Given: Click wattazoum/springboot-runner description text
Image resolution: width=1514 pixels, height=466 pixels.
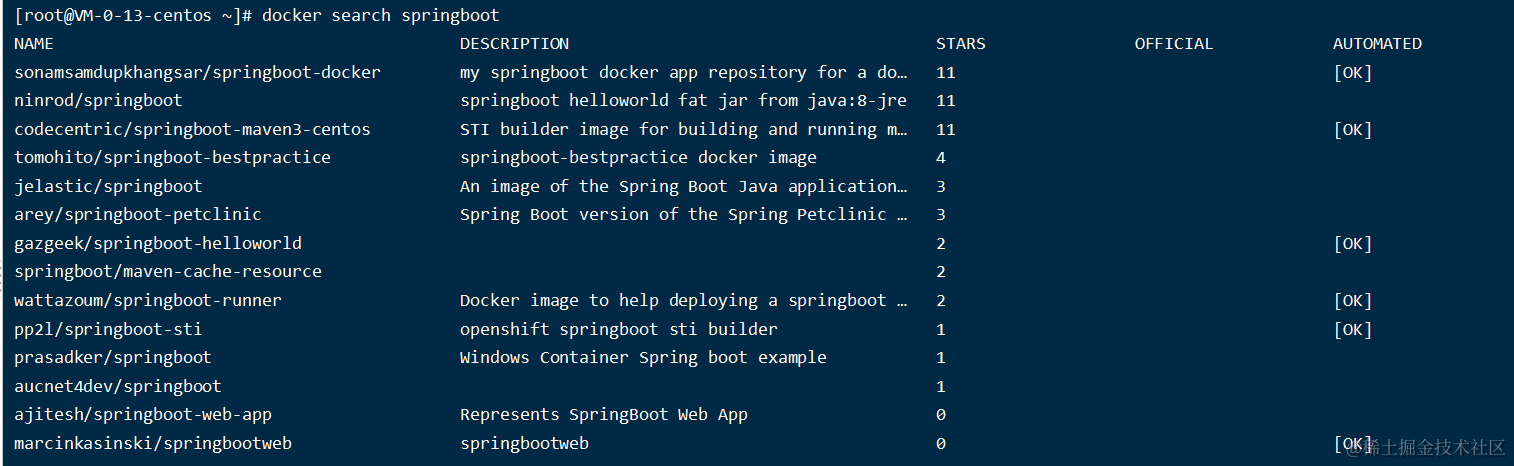Looking at the screenshot, I should pyautogui.click(x=683, y=300).
